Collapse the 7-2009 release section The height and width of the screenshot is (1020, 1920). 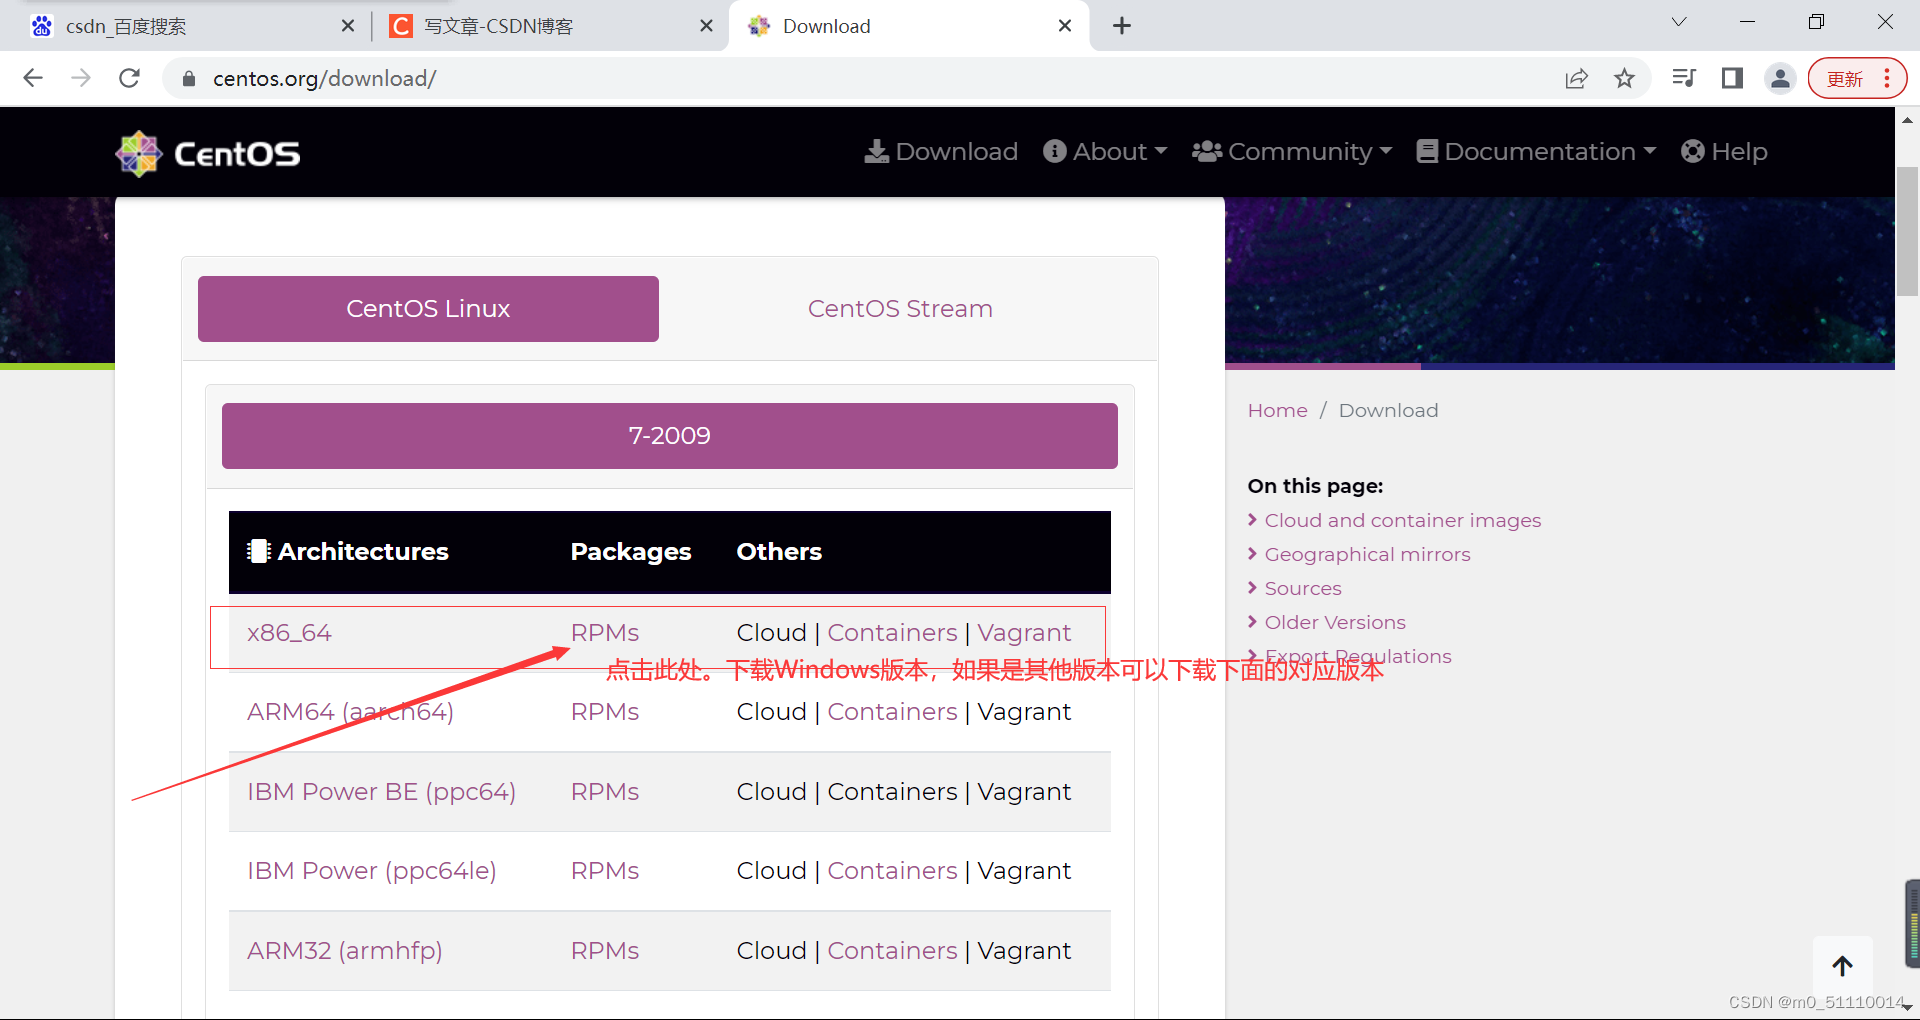pos(670,436)
